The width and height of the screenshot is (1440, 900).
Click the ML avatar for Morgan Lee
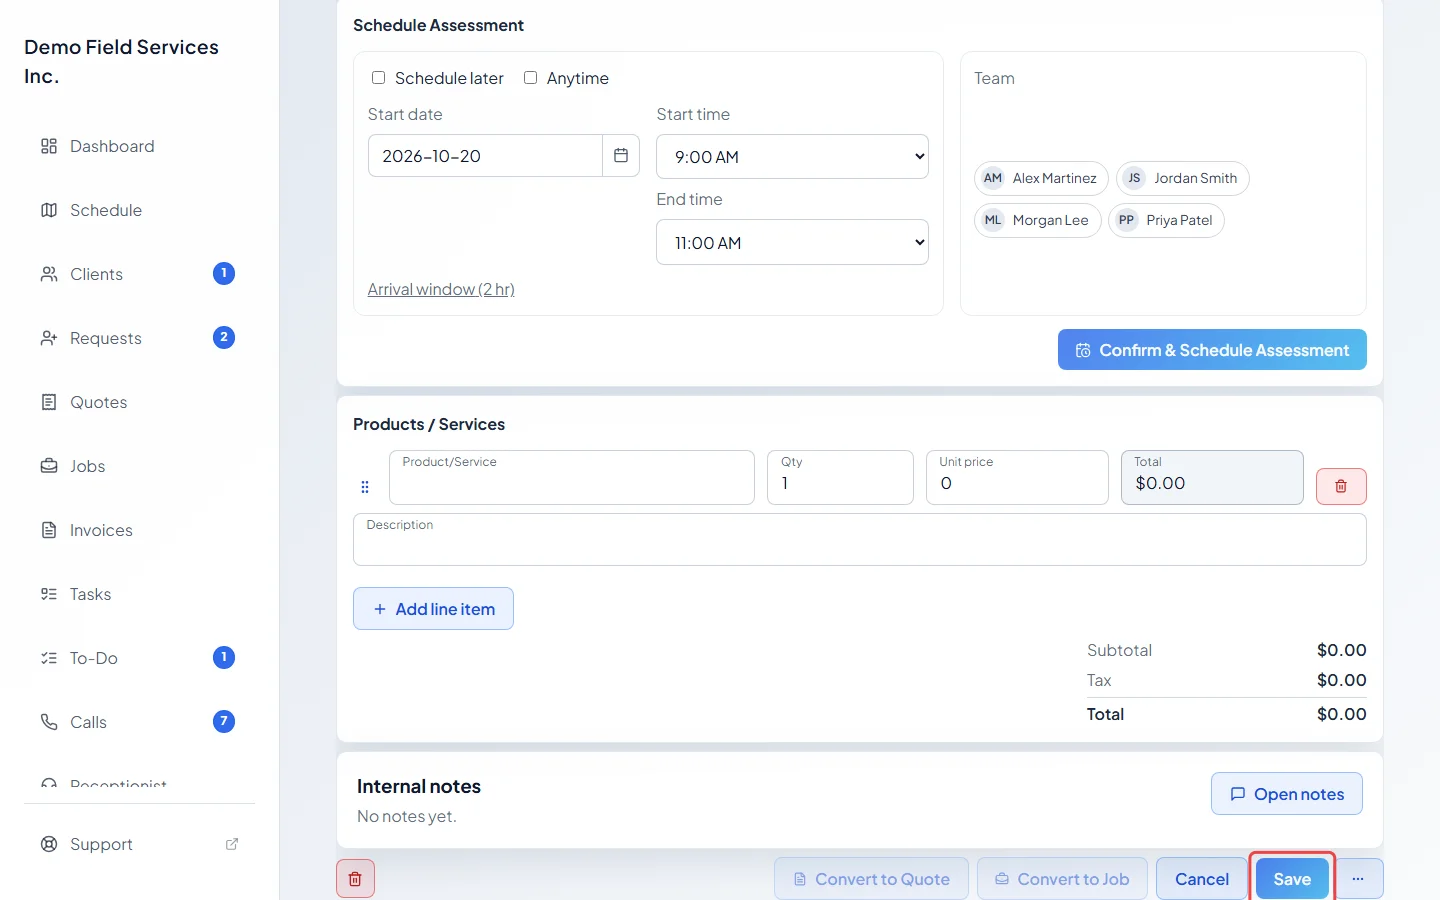point(993,220)
